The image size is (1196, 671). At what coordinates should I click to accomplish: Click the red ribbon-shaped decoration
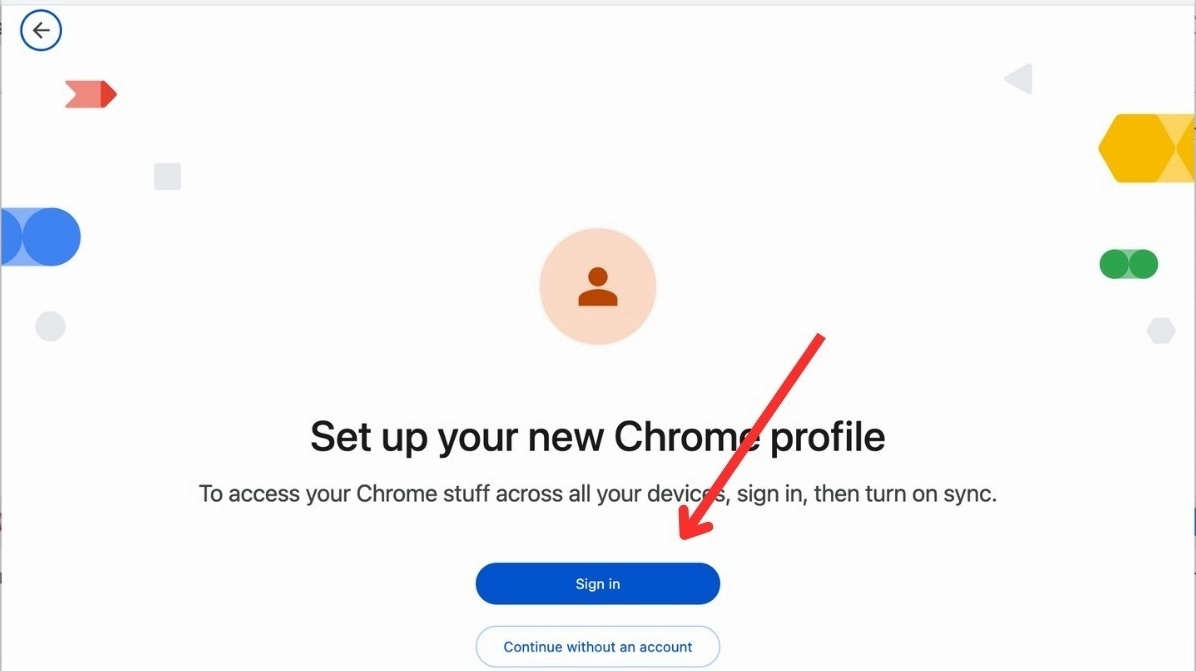point(91,95)
